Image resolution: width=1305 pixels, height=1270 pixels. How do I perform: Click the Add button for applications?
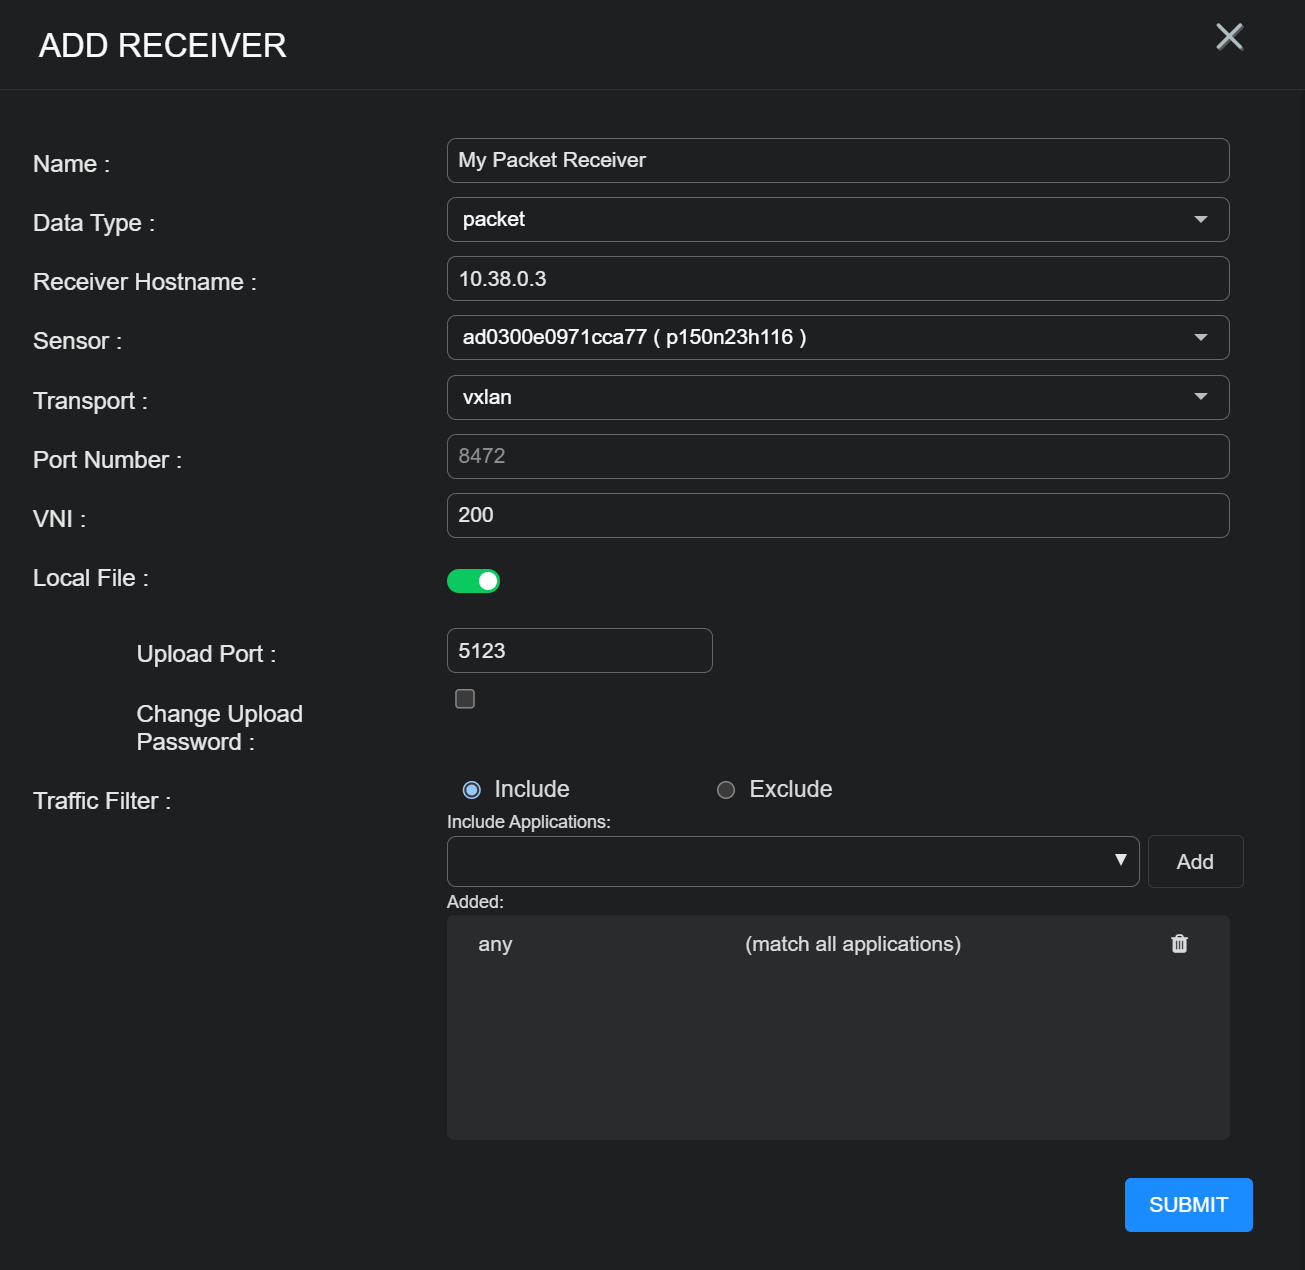click(x=1195, y=861)
